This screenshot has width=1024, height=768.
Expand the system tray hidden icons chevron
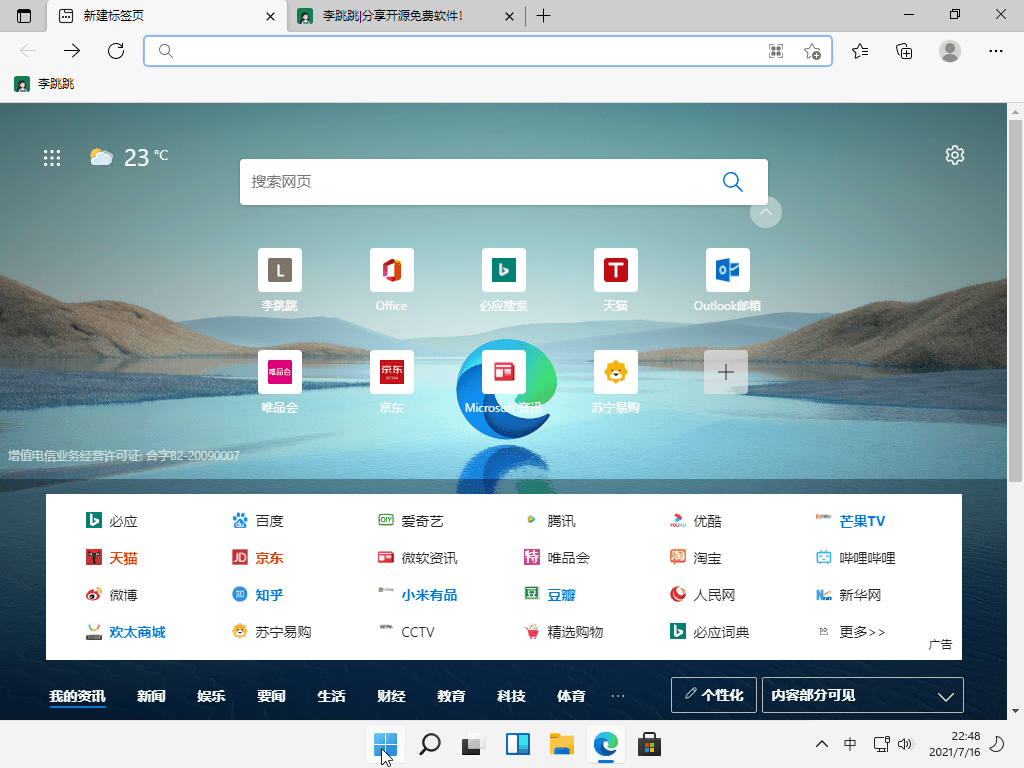pyautogui.click(x=822, y=744)
